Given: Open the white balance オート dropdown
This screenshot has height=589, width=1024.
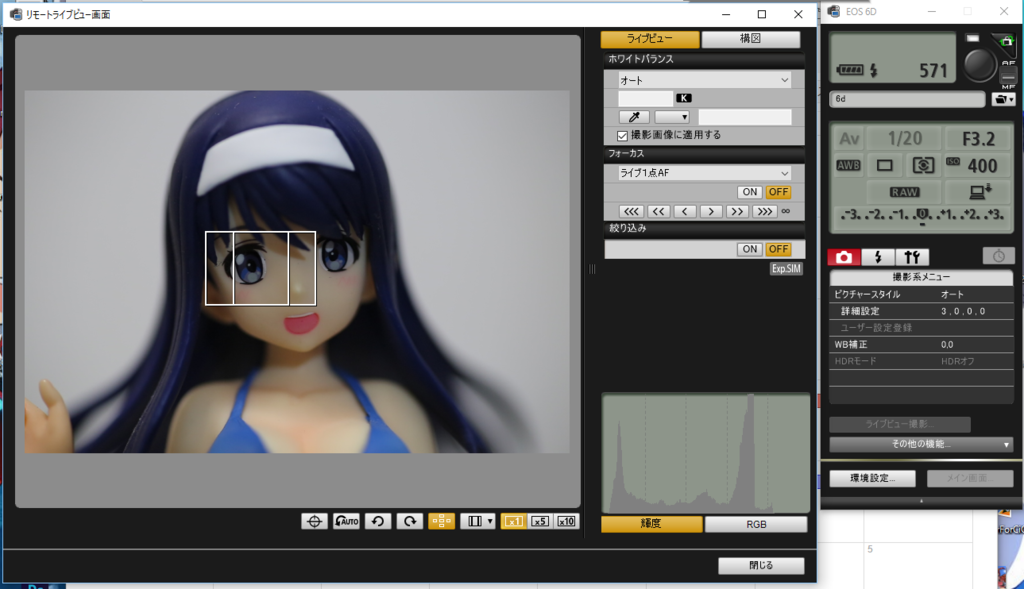Looking at the screenshot, I should pos(705,80).
